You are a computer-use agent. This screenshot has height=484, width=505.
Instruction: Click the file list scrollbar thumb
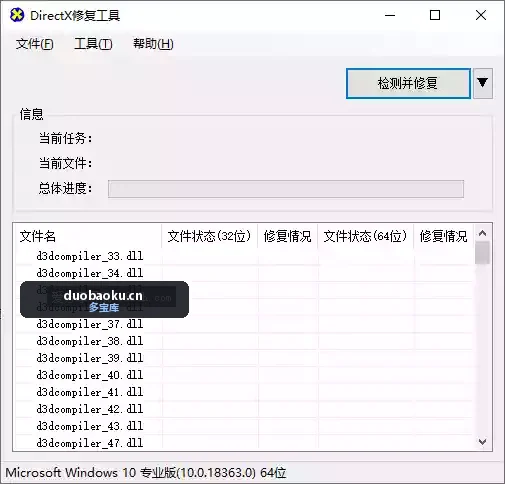[482, 253]
